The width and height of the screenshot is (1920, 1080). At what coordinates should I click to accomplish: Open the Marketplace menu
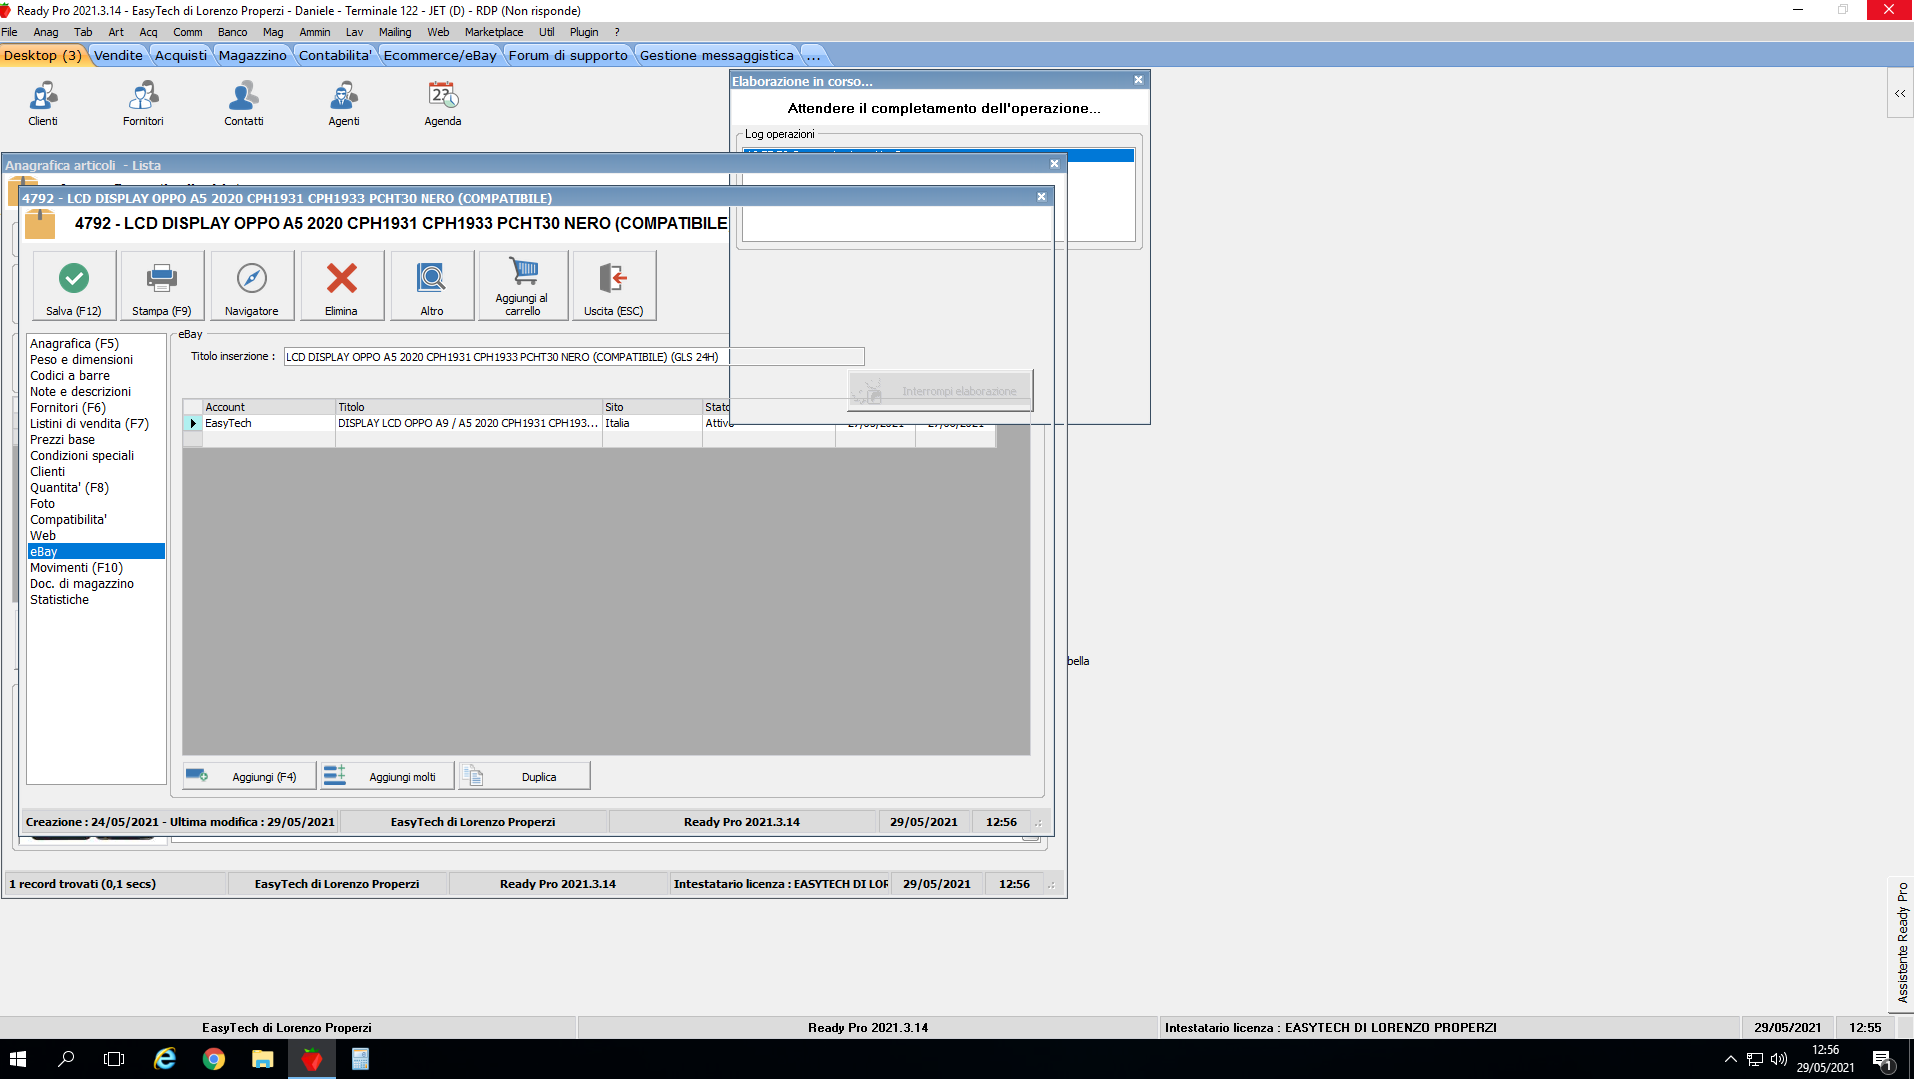point(494,32)
